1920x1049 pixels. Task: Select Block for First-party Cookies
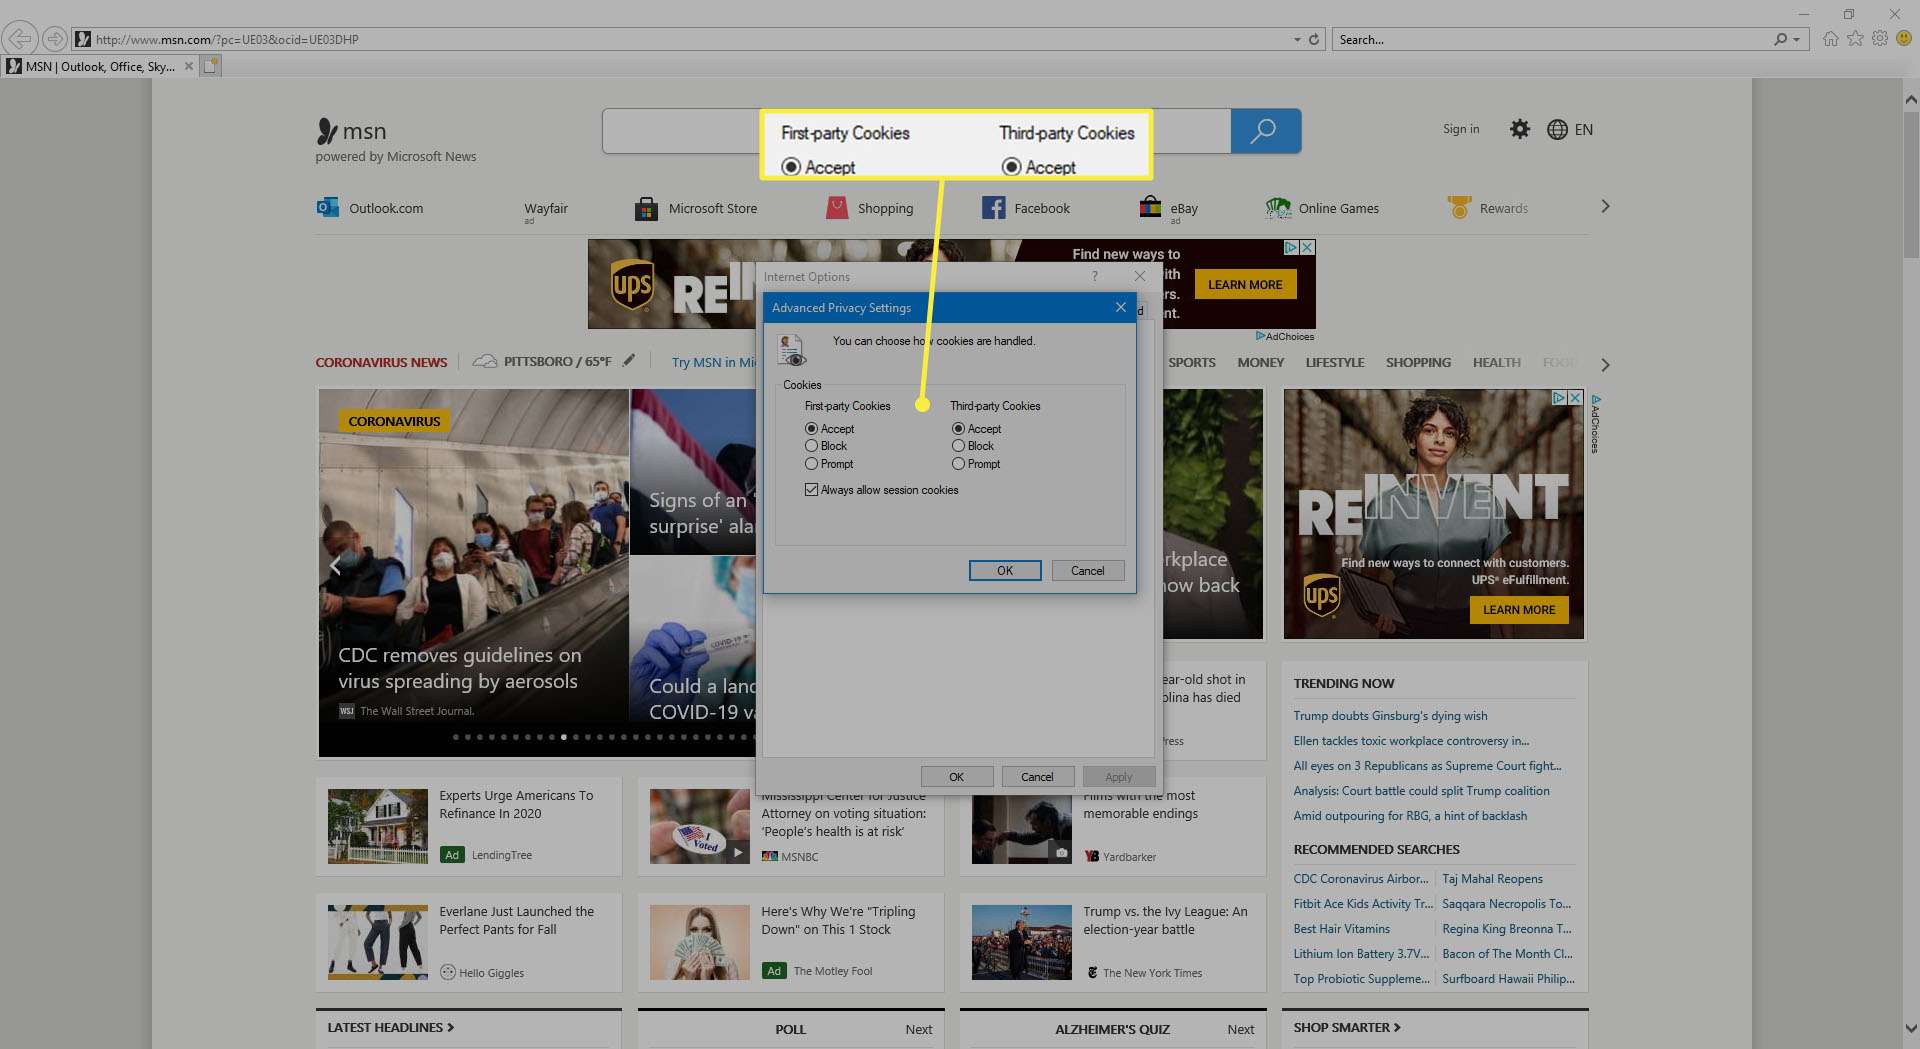[x=811, y=446]
